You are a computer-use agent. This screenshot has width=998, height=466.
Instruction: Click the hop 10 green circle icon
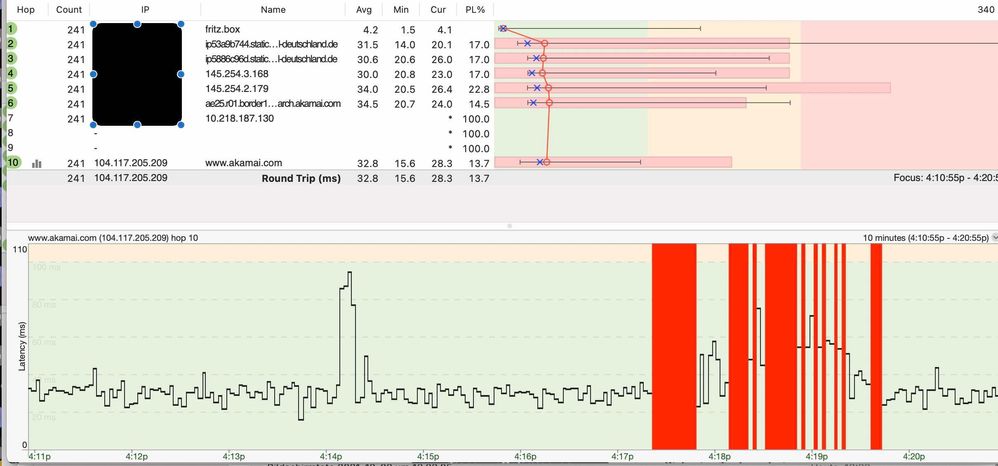coord(13,162)
